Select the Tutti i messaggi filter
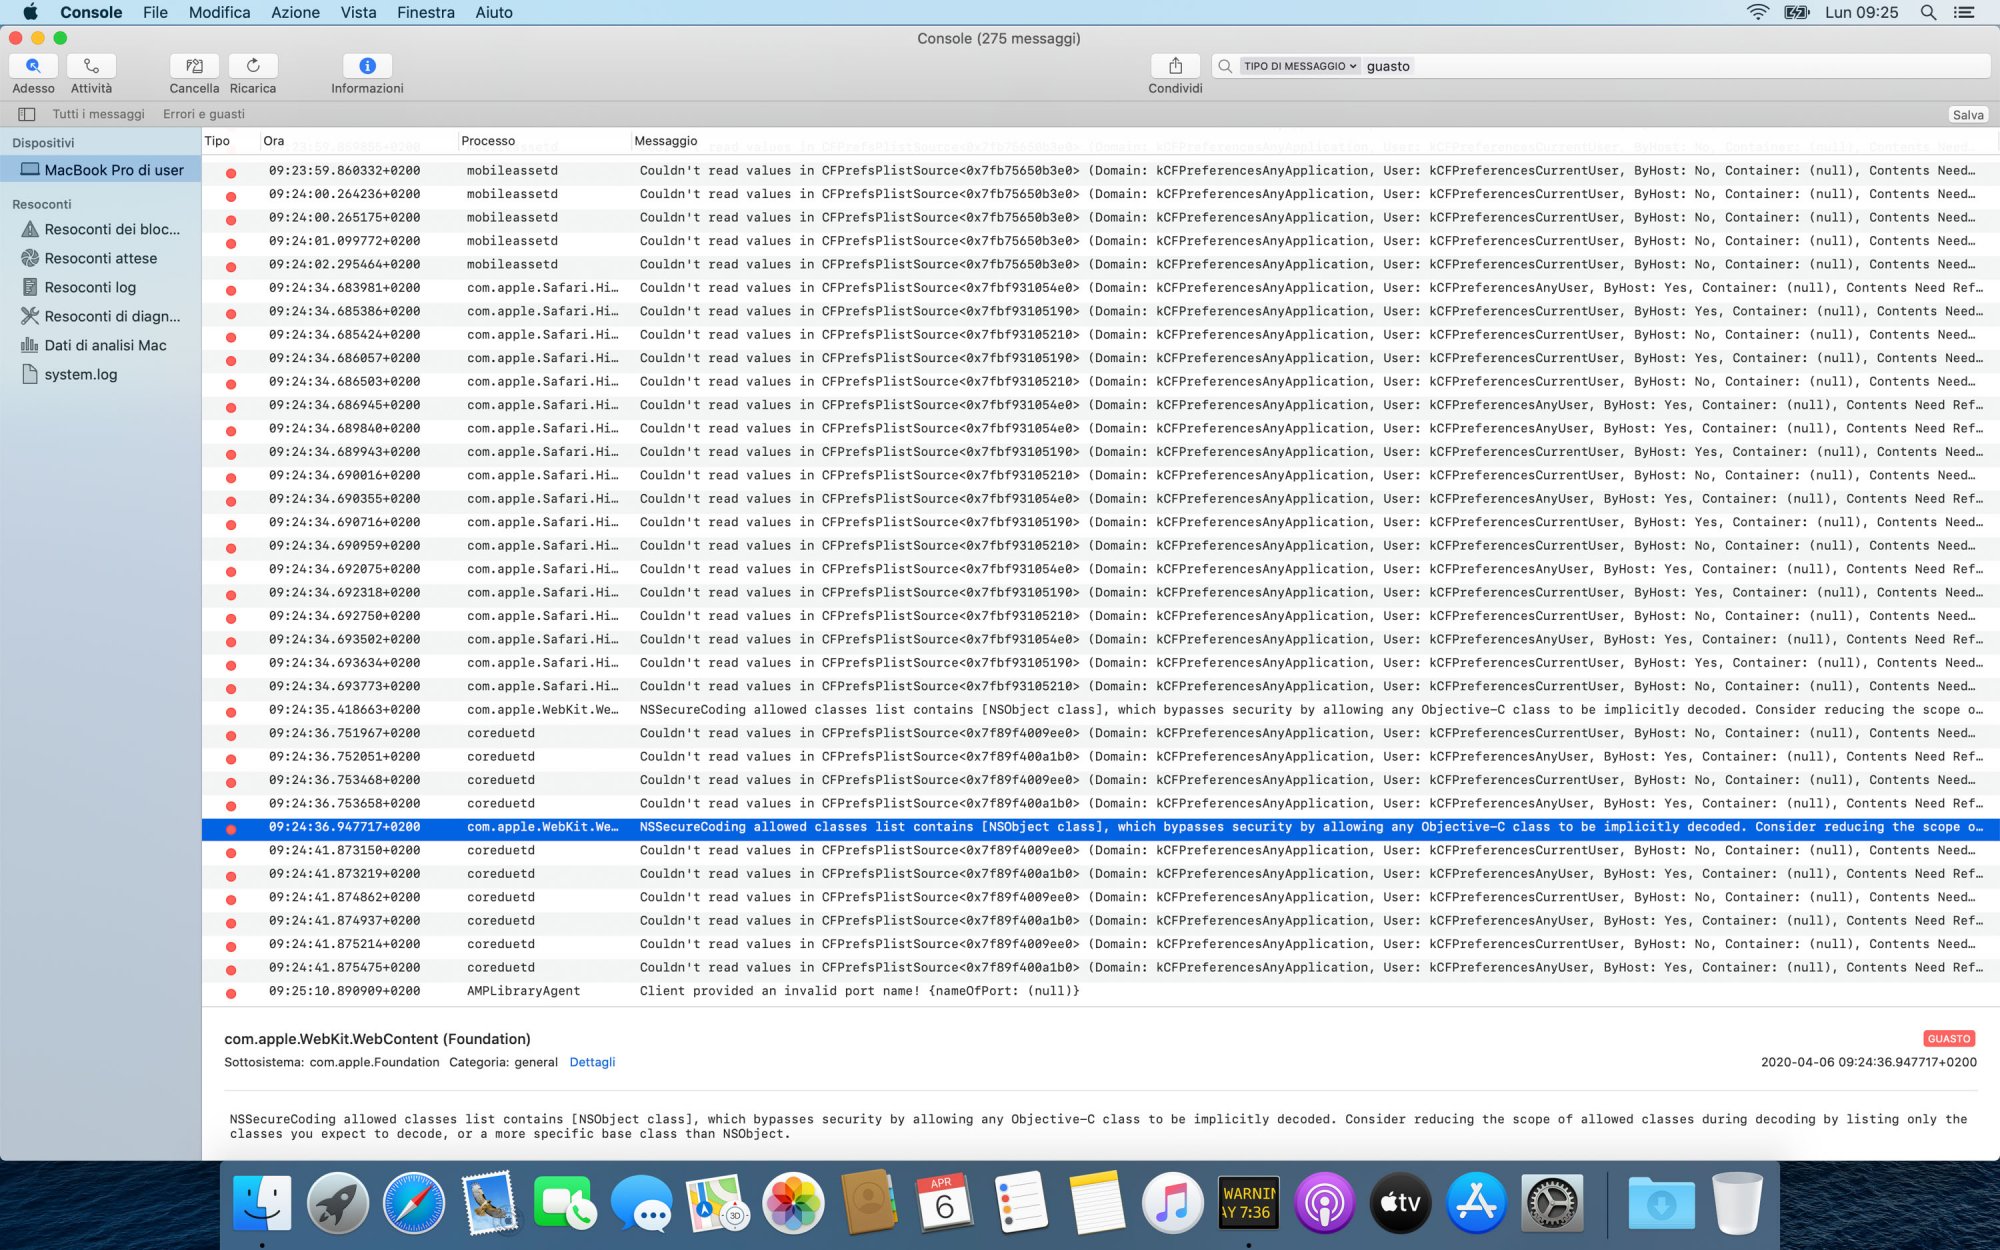 coord(98,114)
